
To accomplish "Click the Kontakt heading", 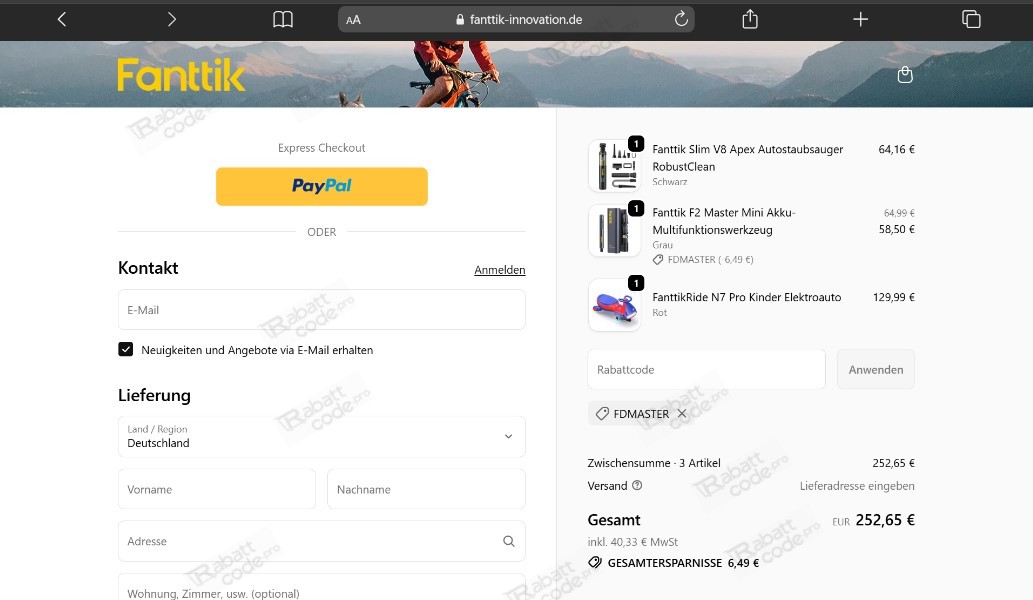I will click(148, 268).
